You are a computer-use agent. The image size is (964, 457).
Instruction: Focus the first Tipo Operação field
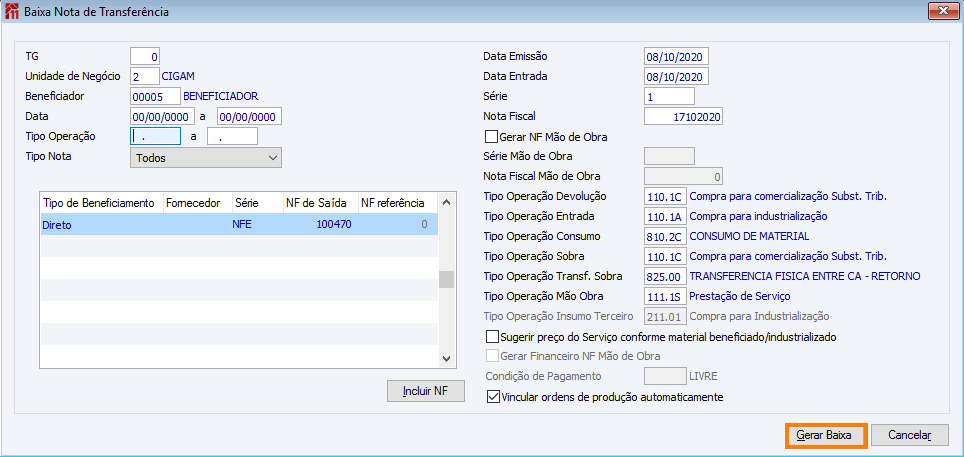coord(155,137)
